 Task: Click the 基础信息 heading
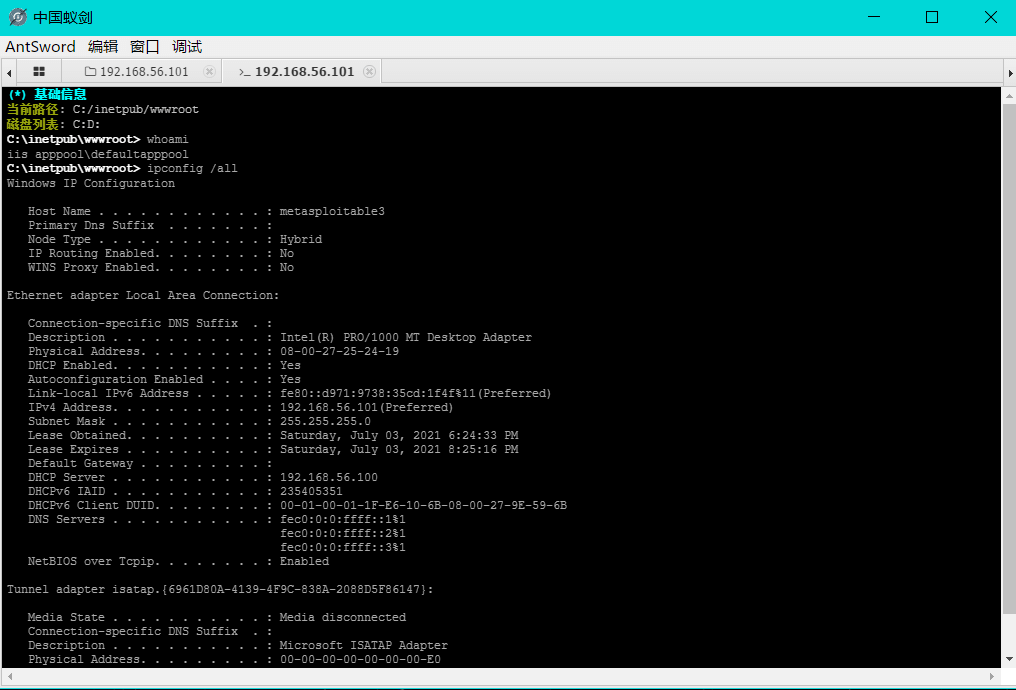pos(60,94)
